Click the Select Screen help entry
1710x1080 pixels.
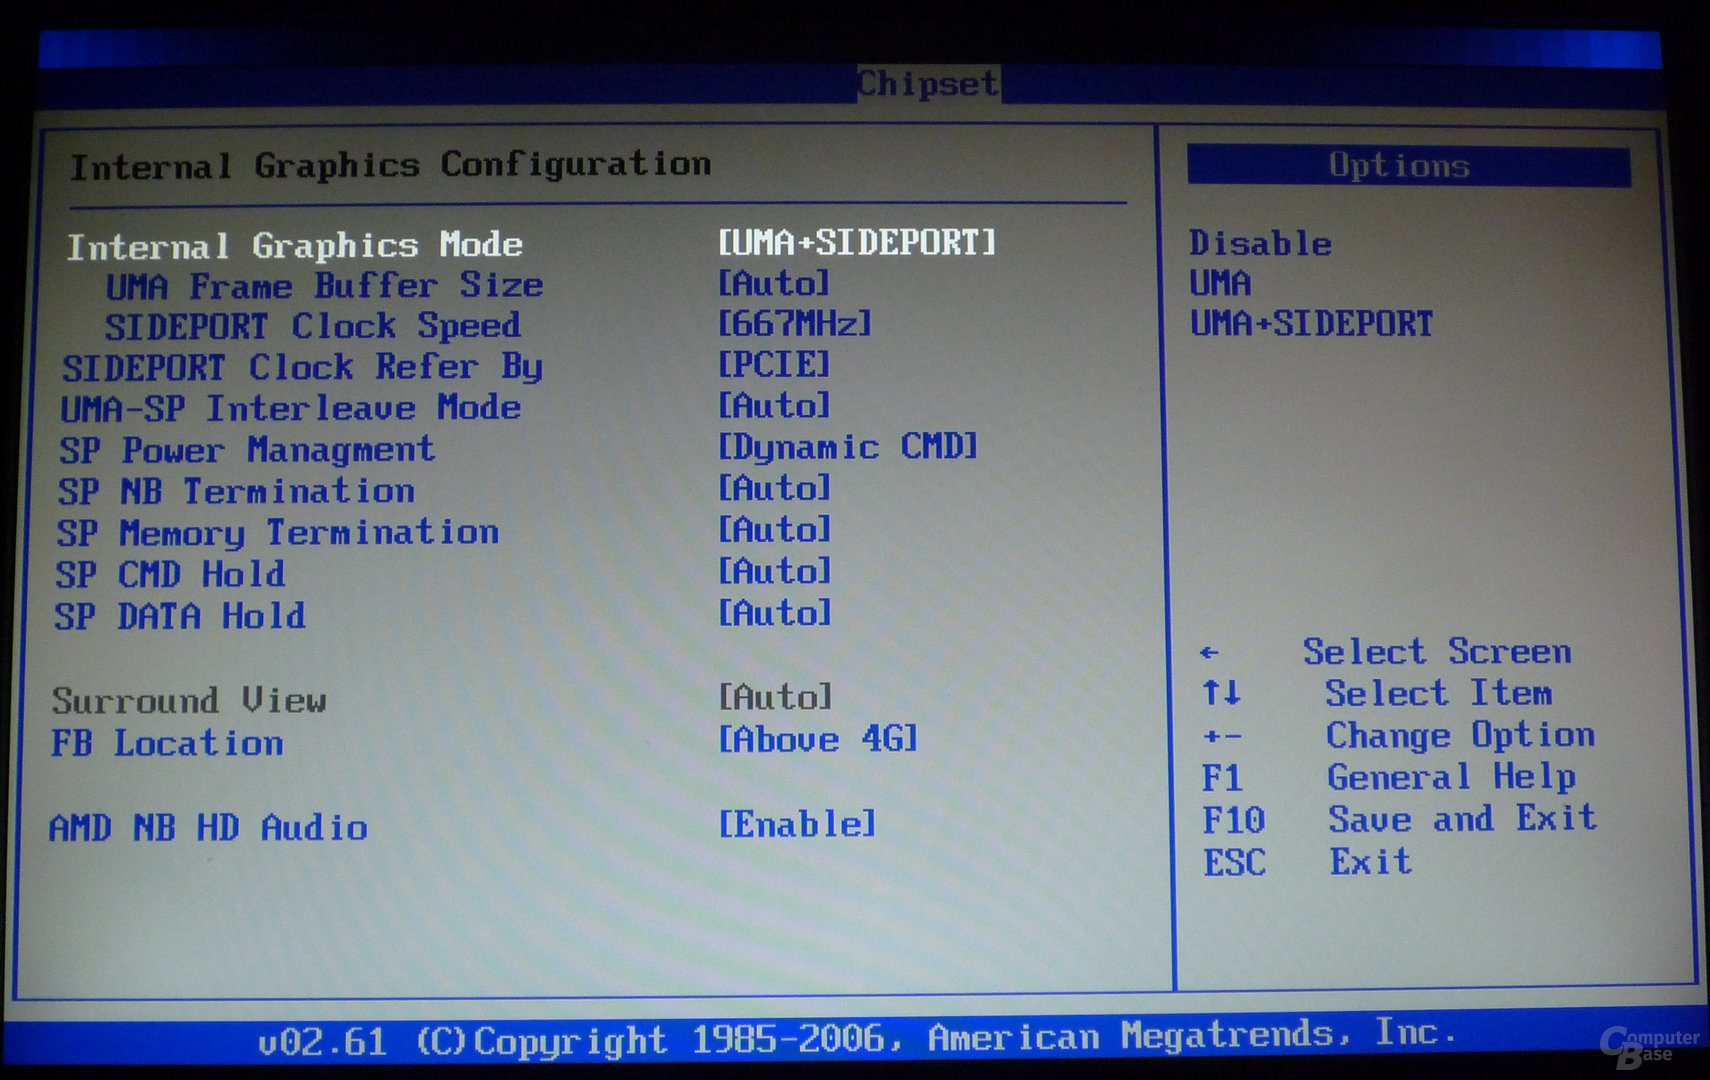(x=1437, y=652)
